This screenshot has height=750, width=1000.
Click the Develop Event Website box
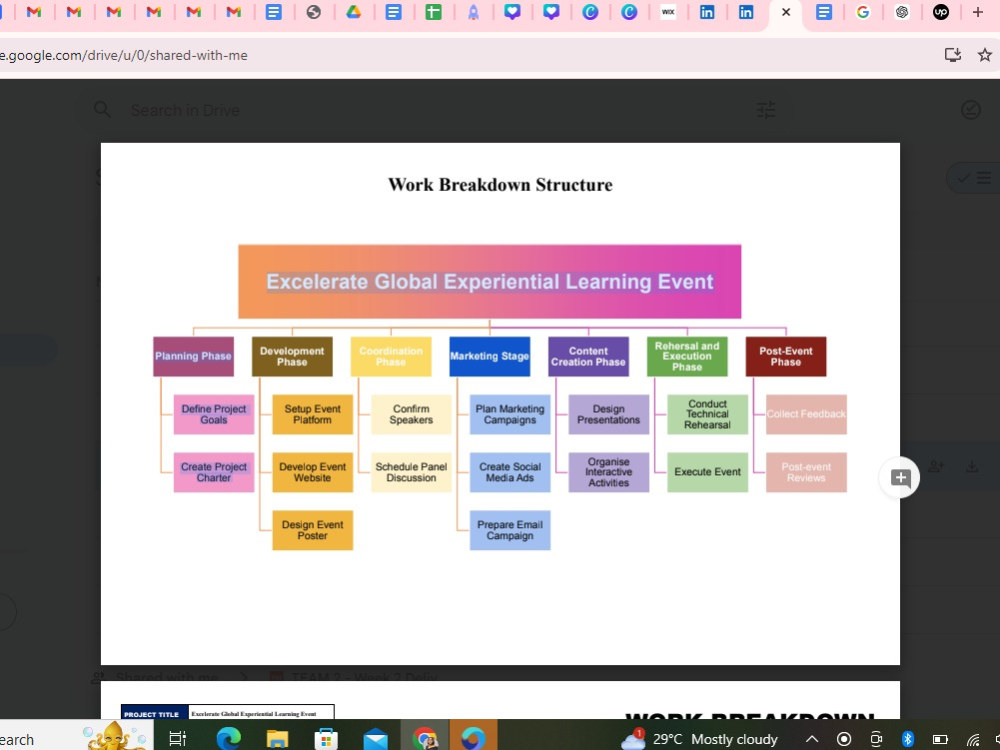[x=312, y=472]
